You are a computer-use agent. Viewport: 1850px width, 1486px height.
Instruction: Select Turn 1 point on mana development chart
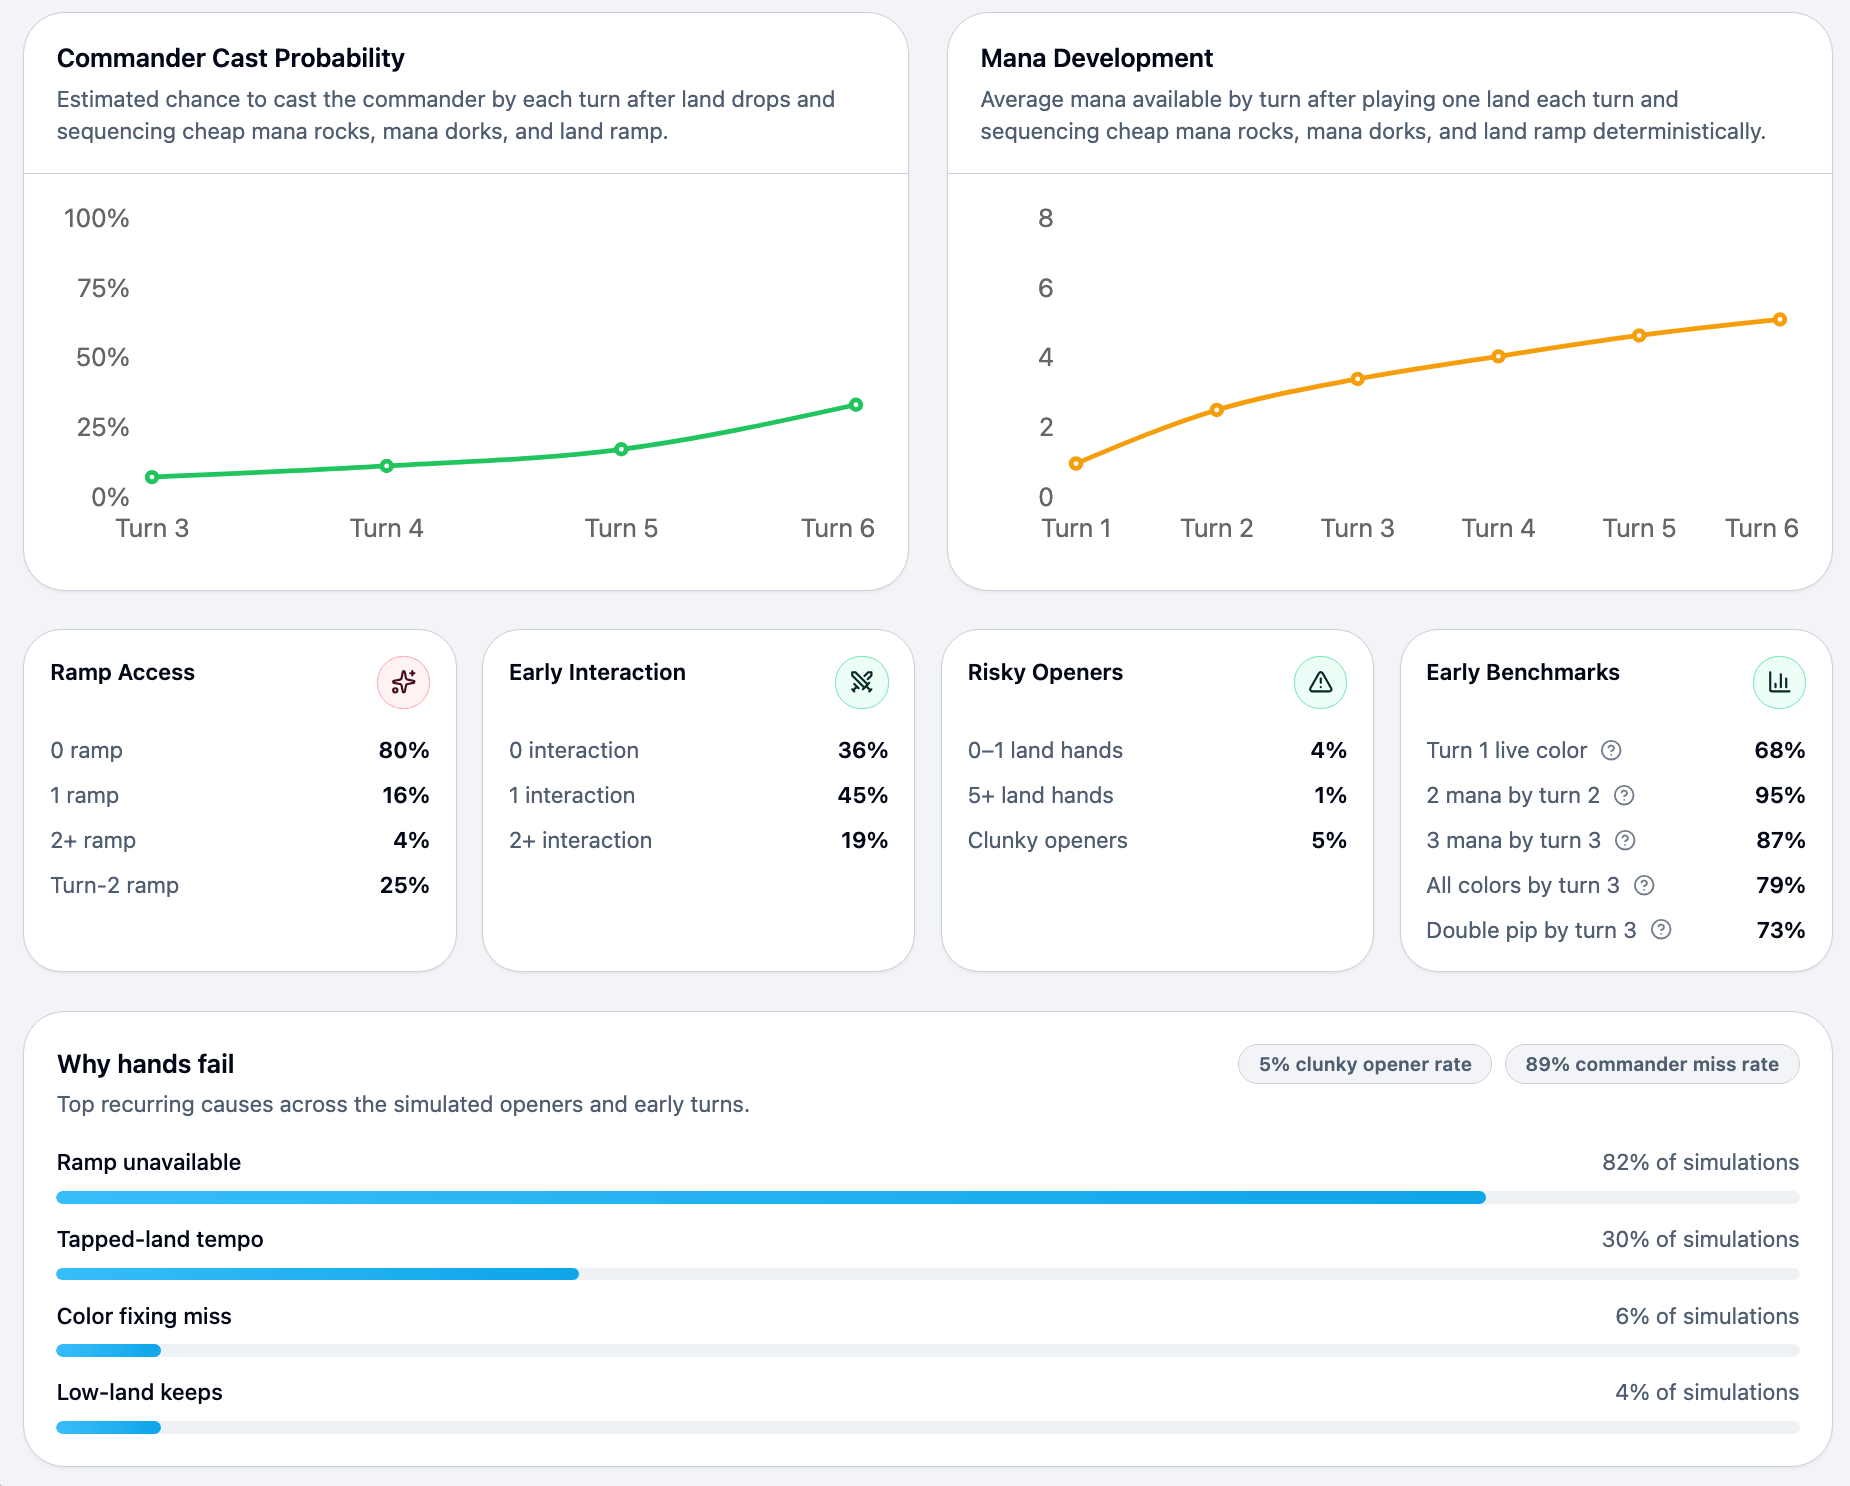[x=1076, y=463]
